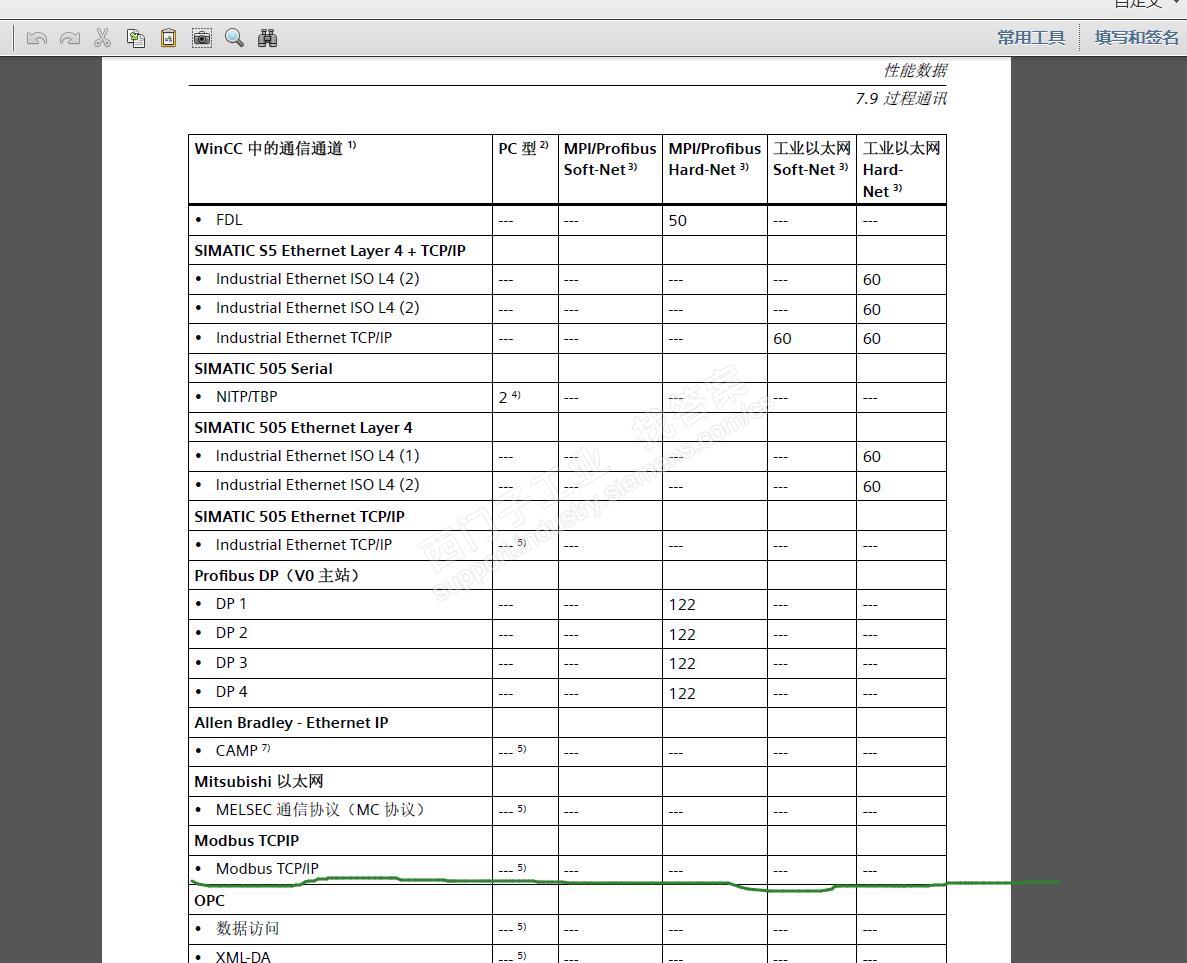Click the scissors Cut icon

click(x=102, y=38)
